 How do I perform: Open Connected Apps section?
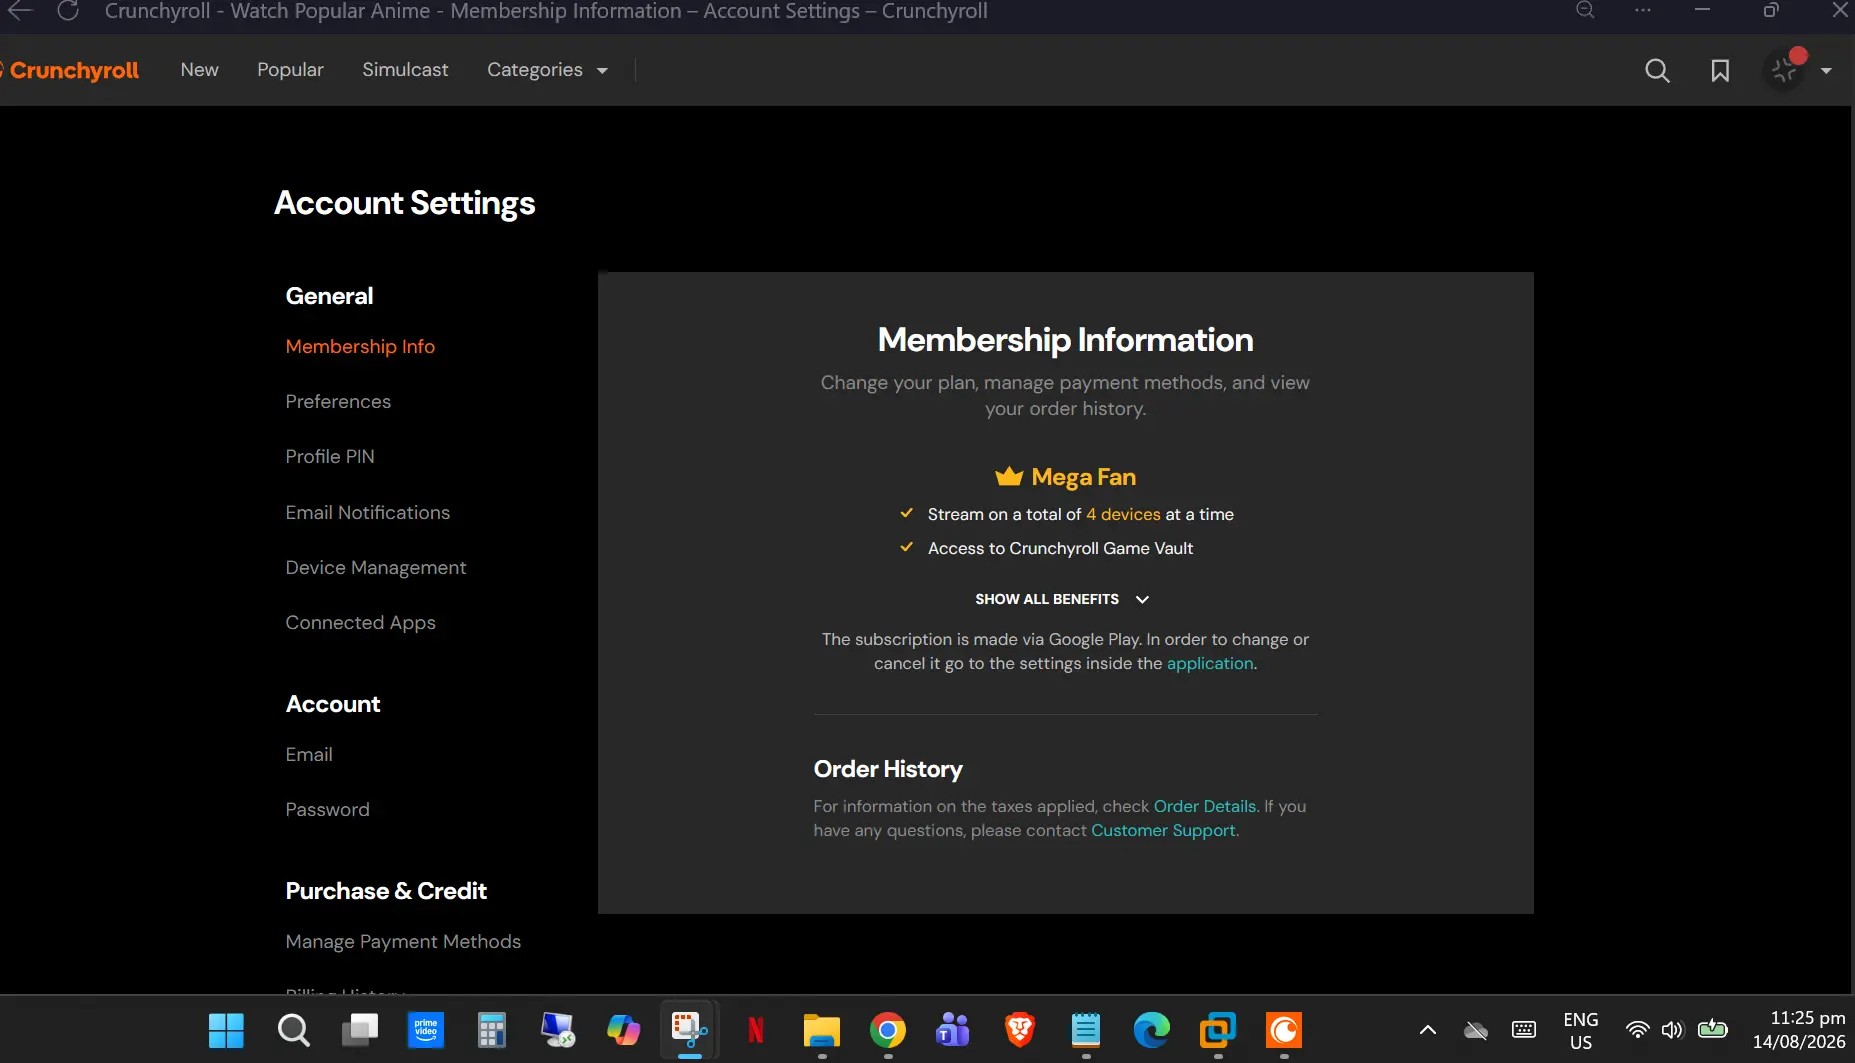click(x=360, y=623)
